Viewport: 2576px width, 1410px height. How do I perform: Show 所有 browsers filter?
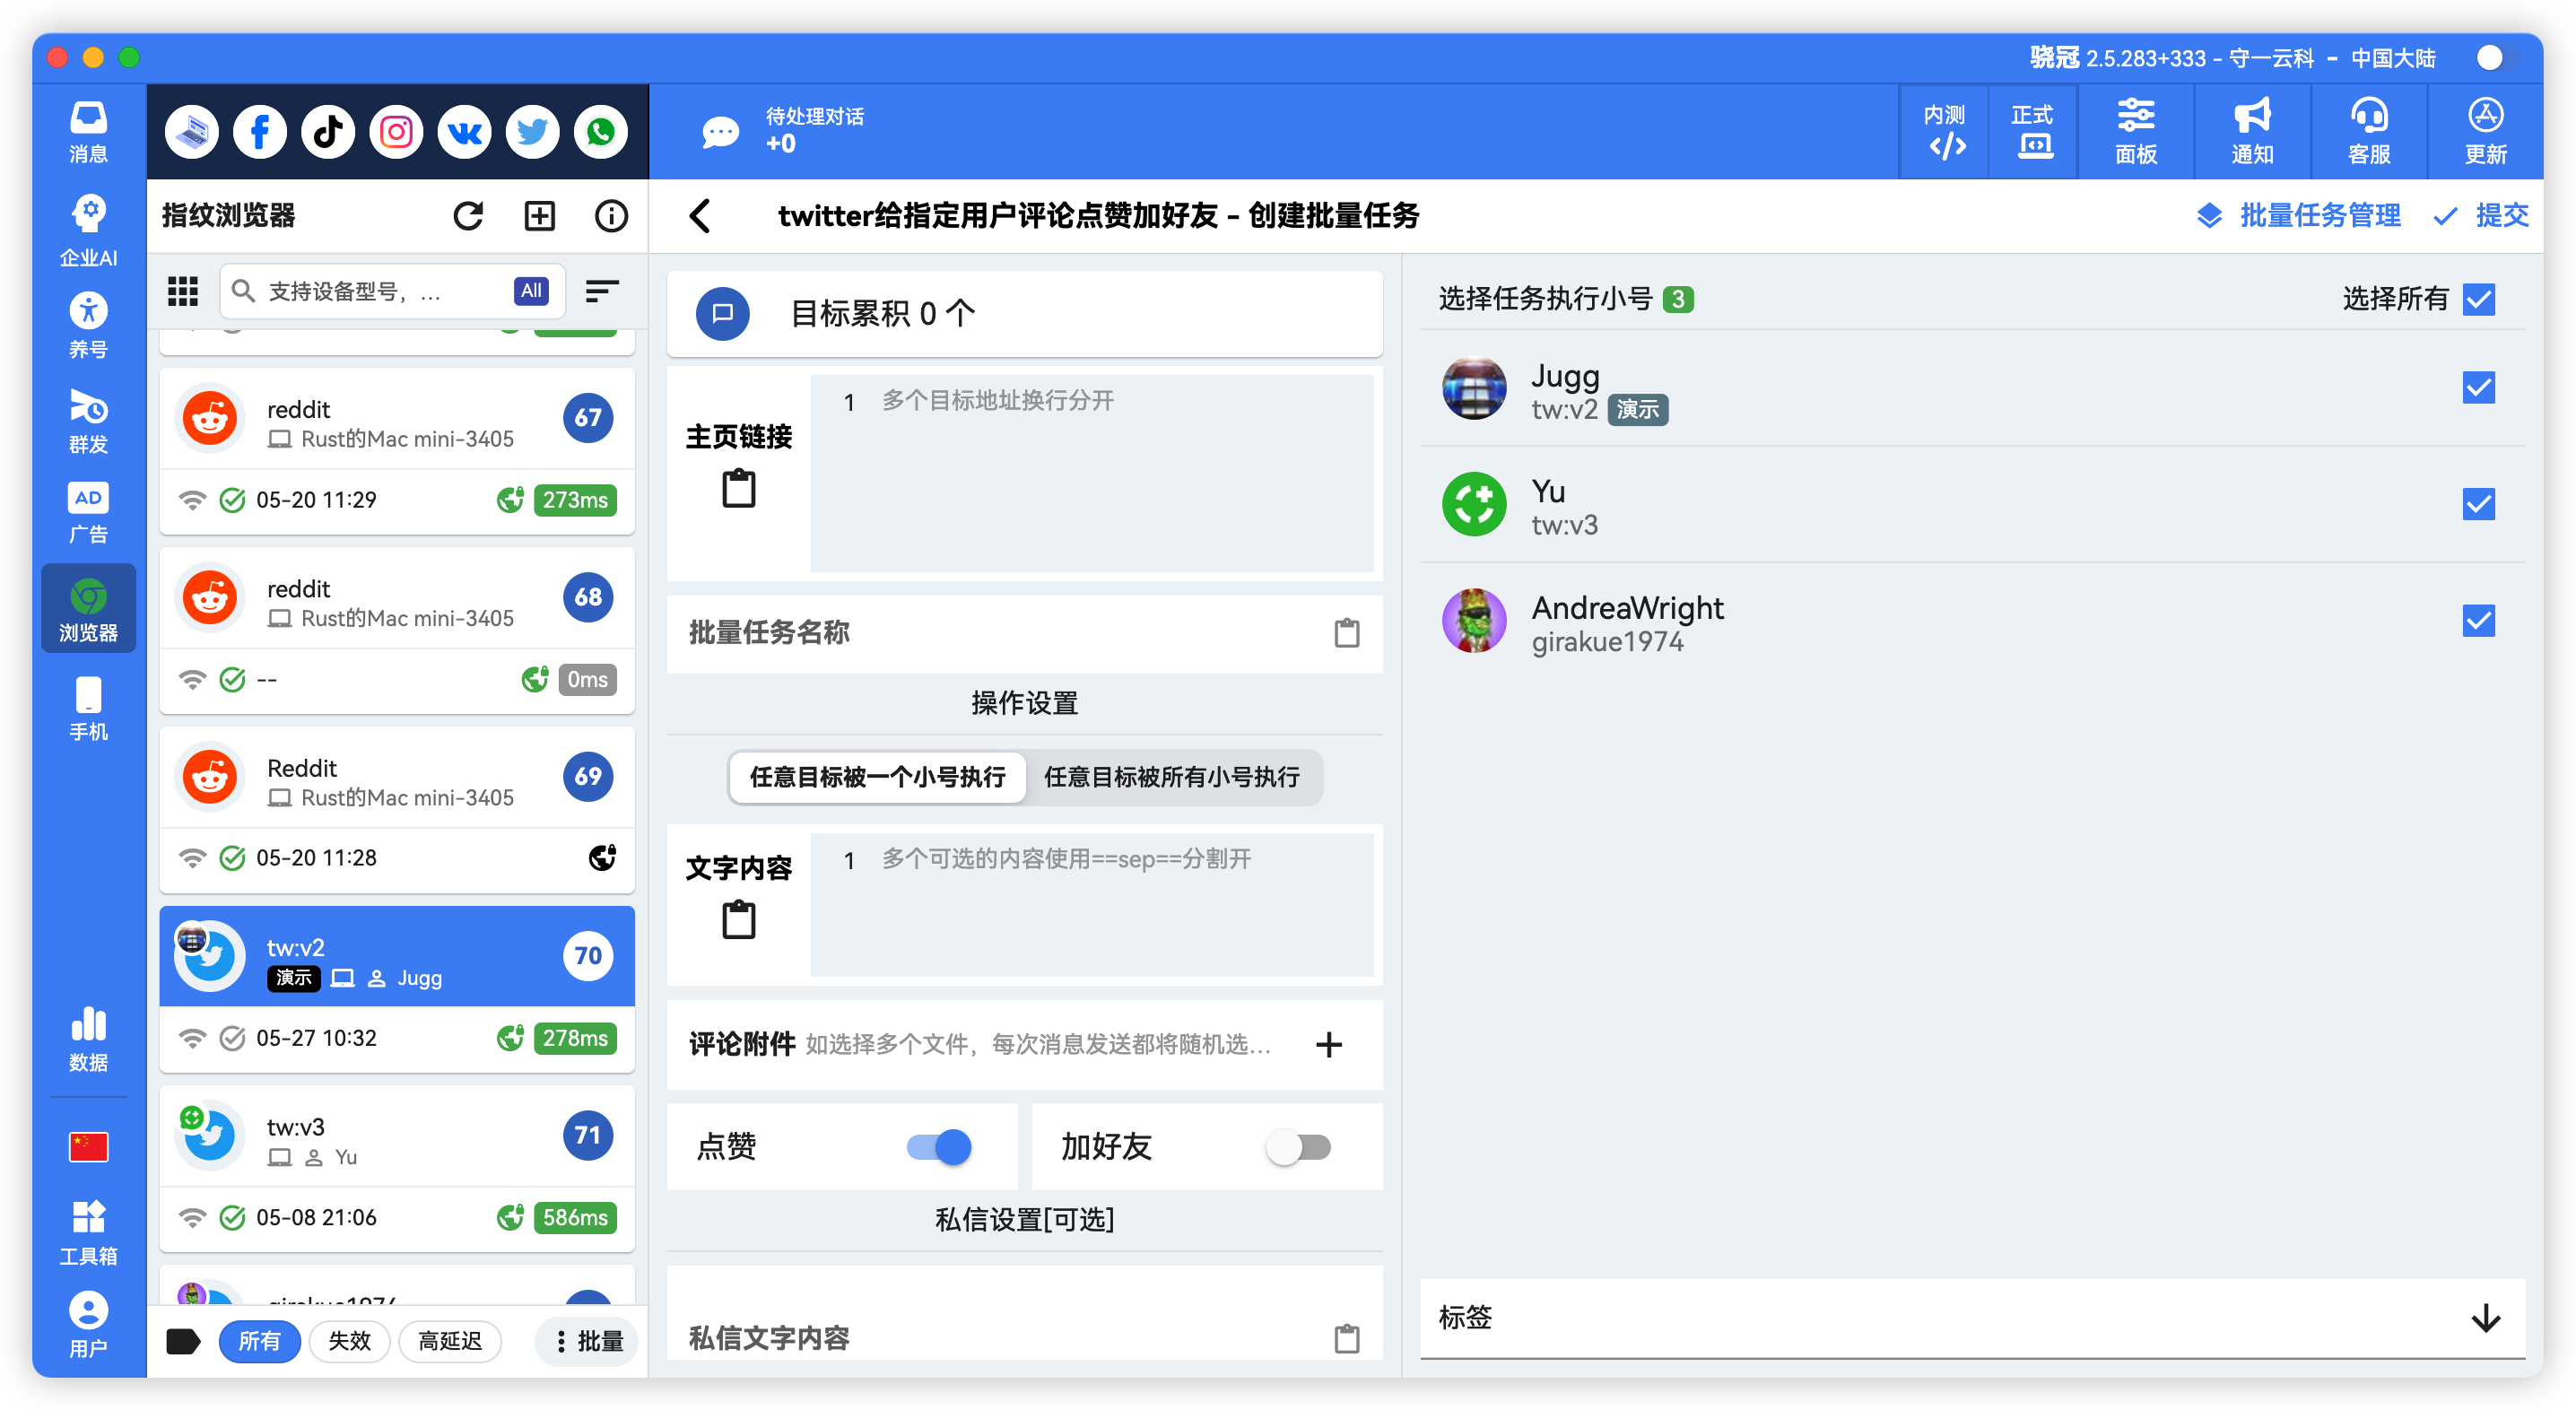259,1340
